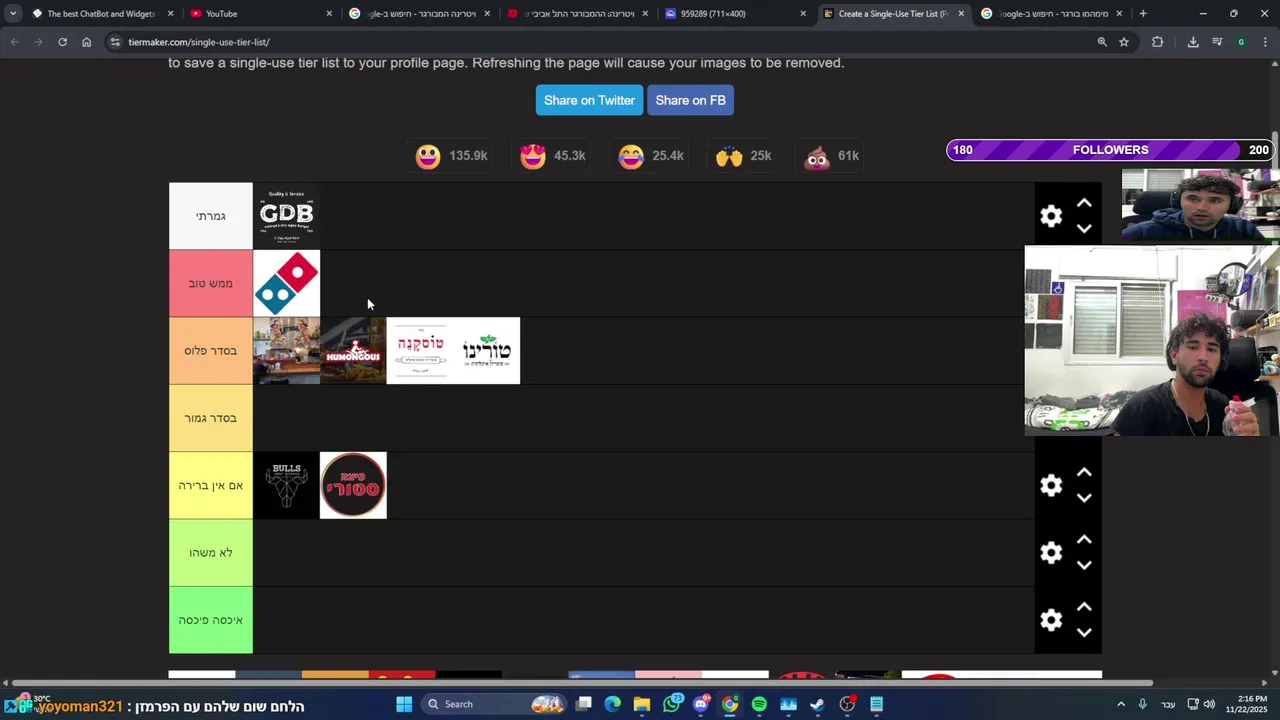Click the אם אין ברירה tier label
The image size is (1280, 720).
click(x=210, y=485)
